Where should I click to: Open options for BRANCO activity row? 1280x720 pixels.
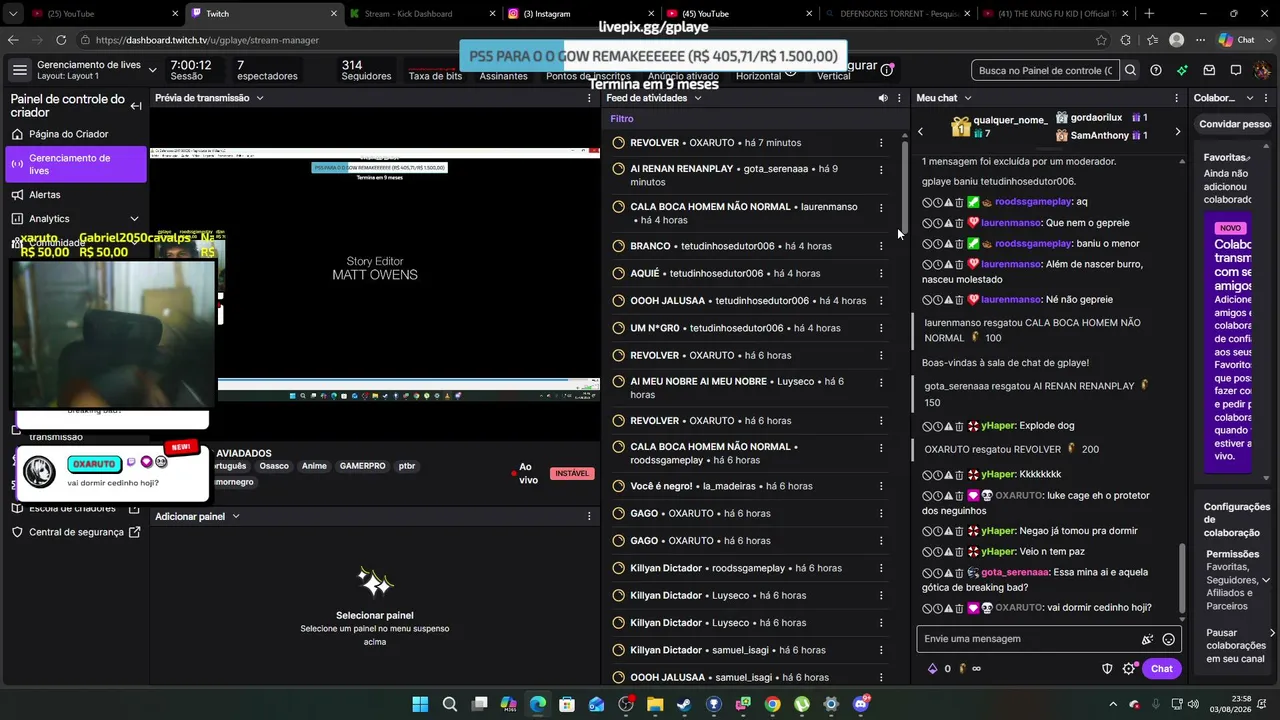coord(881,246)
